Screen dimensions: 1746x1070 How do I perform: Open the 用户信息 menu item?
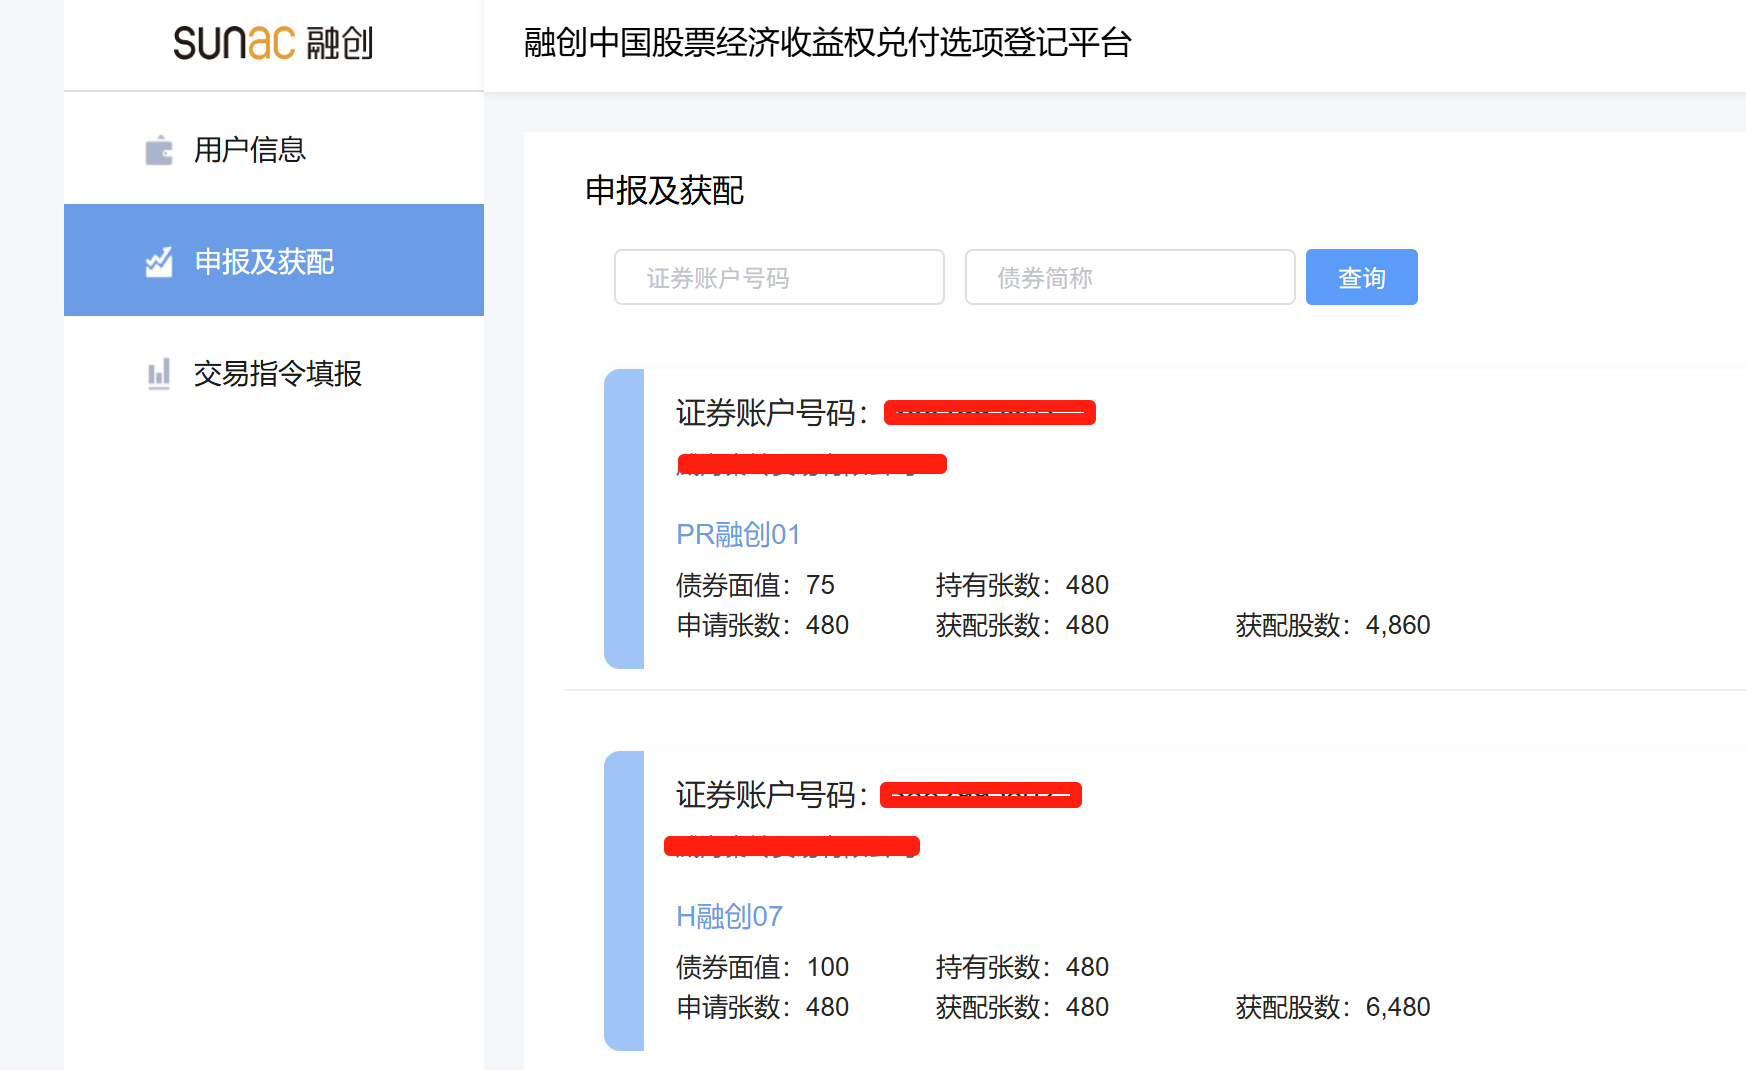click(x=274, y=149)
